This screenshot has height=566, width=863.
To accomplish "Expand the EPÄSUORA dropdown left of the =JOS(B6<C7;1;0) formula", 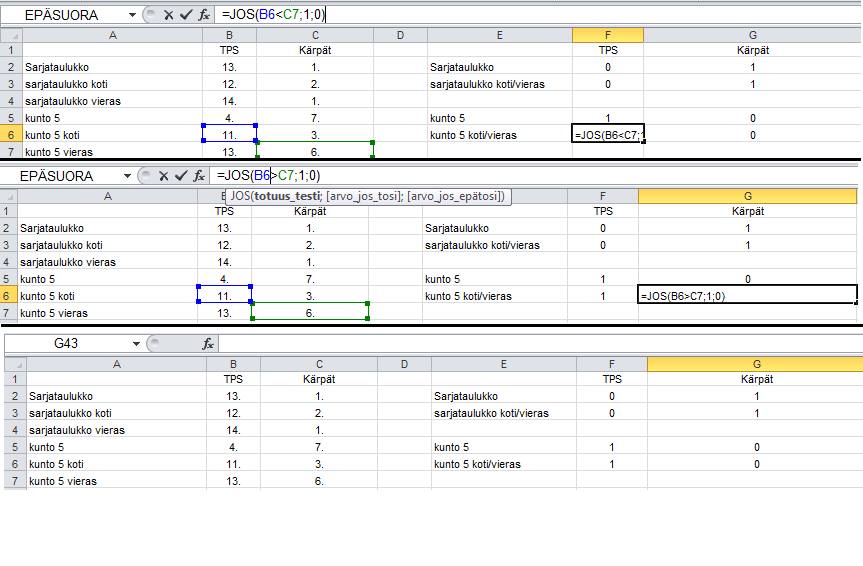I will [x=132, y=15].
